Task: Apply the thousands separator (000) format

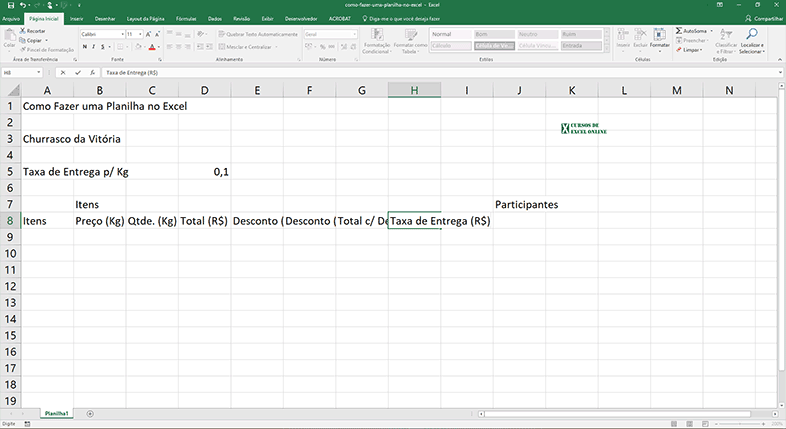Action: click(x=331, y=47)
